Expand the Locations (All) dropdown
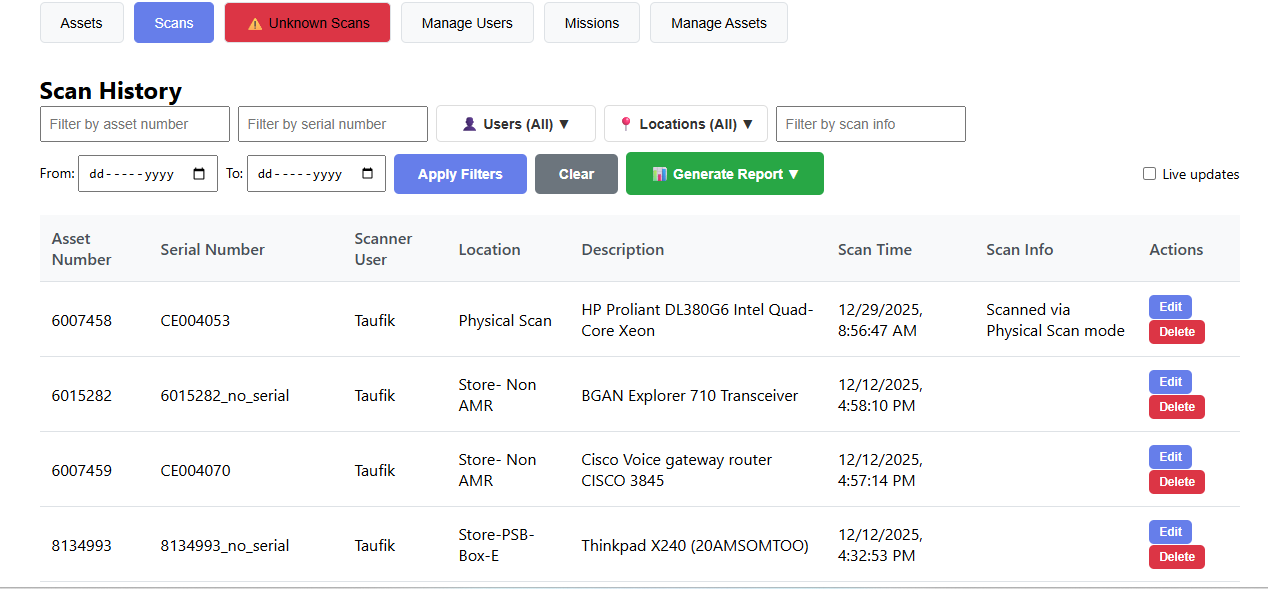Screen dimensions: 1268x589 click(x=686, y=124)
